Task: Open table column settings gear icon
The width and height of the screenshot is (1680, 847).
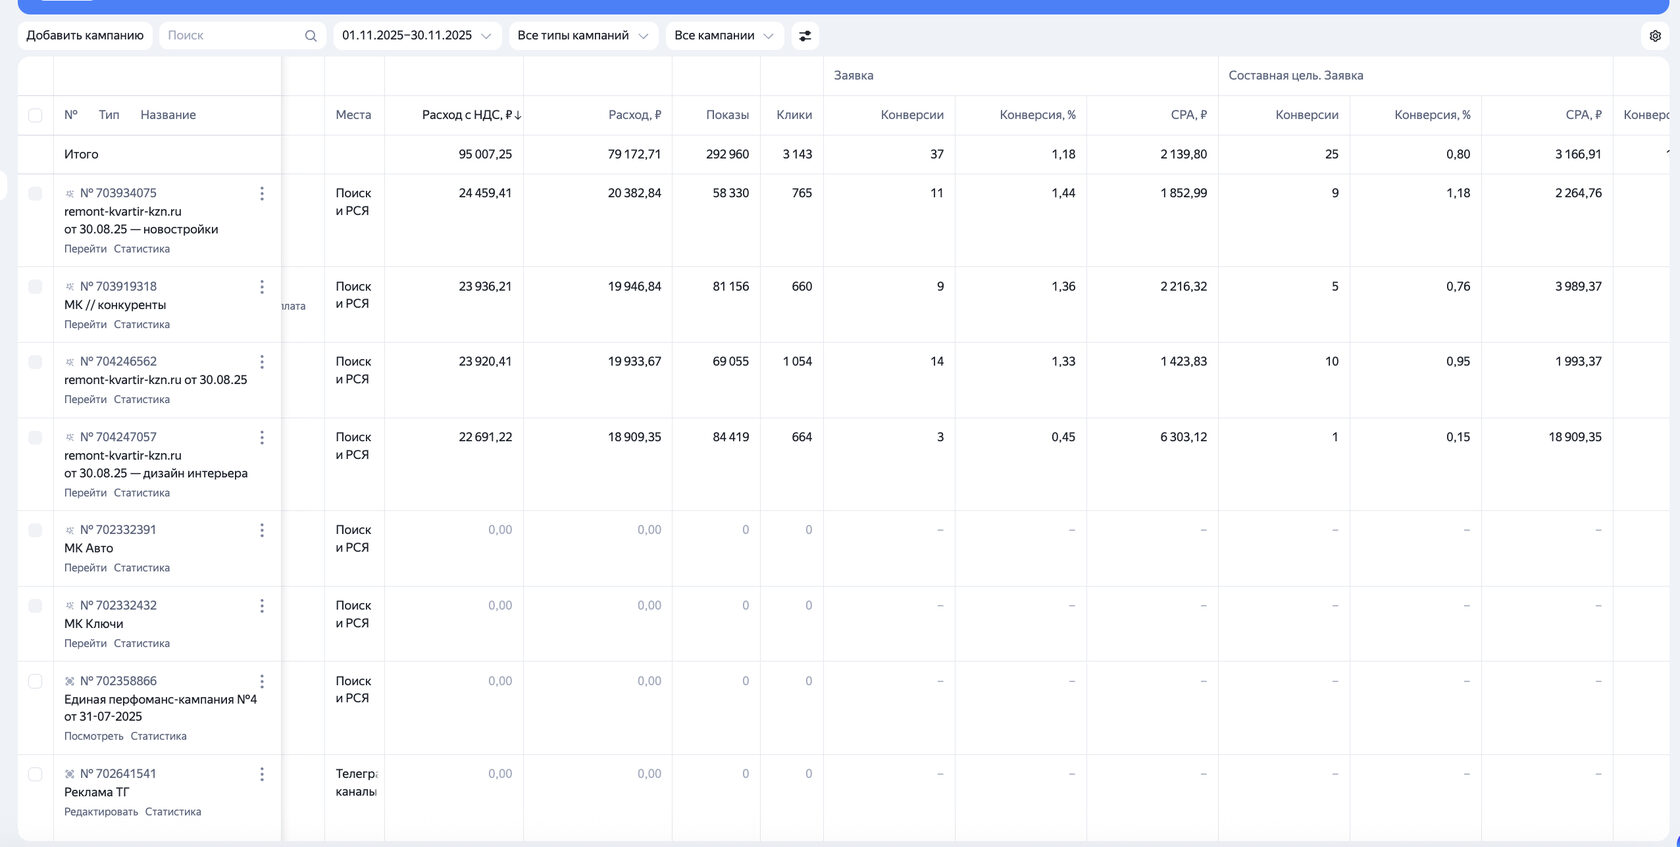Action: pos(1655,36)
